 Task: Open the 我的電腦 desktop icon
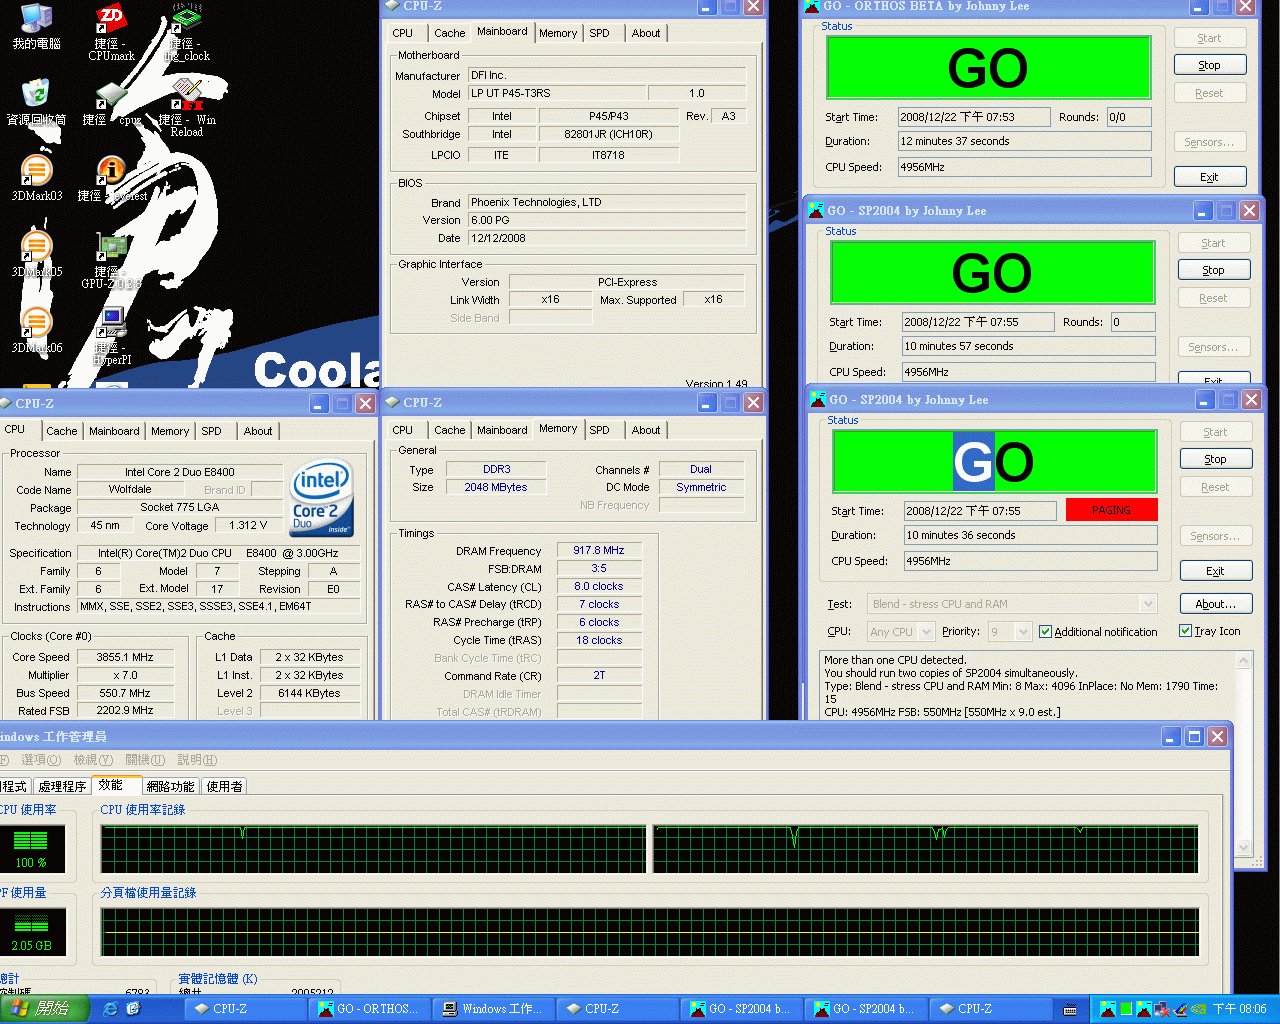[x=36, y=27]
